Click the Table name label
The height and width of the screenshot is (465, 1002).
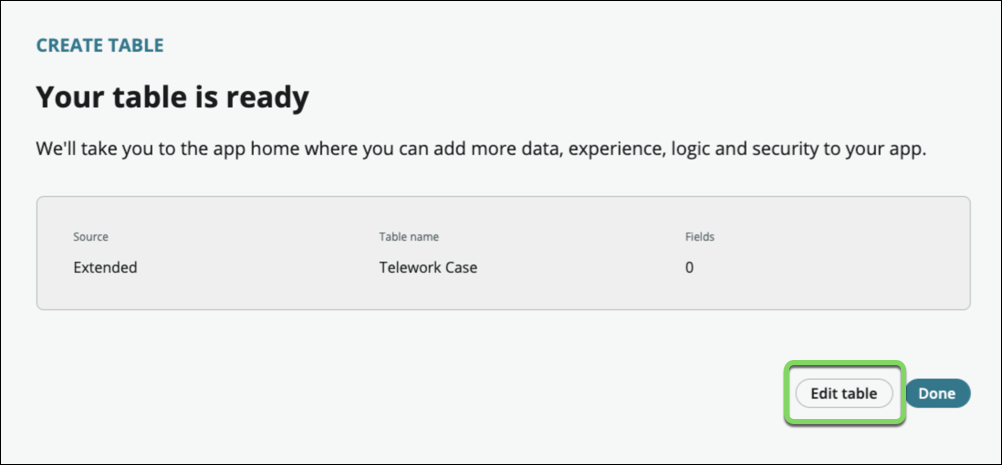(x=409, y=237)
